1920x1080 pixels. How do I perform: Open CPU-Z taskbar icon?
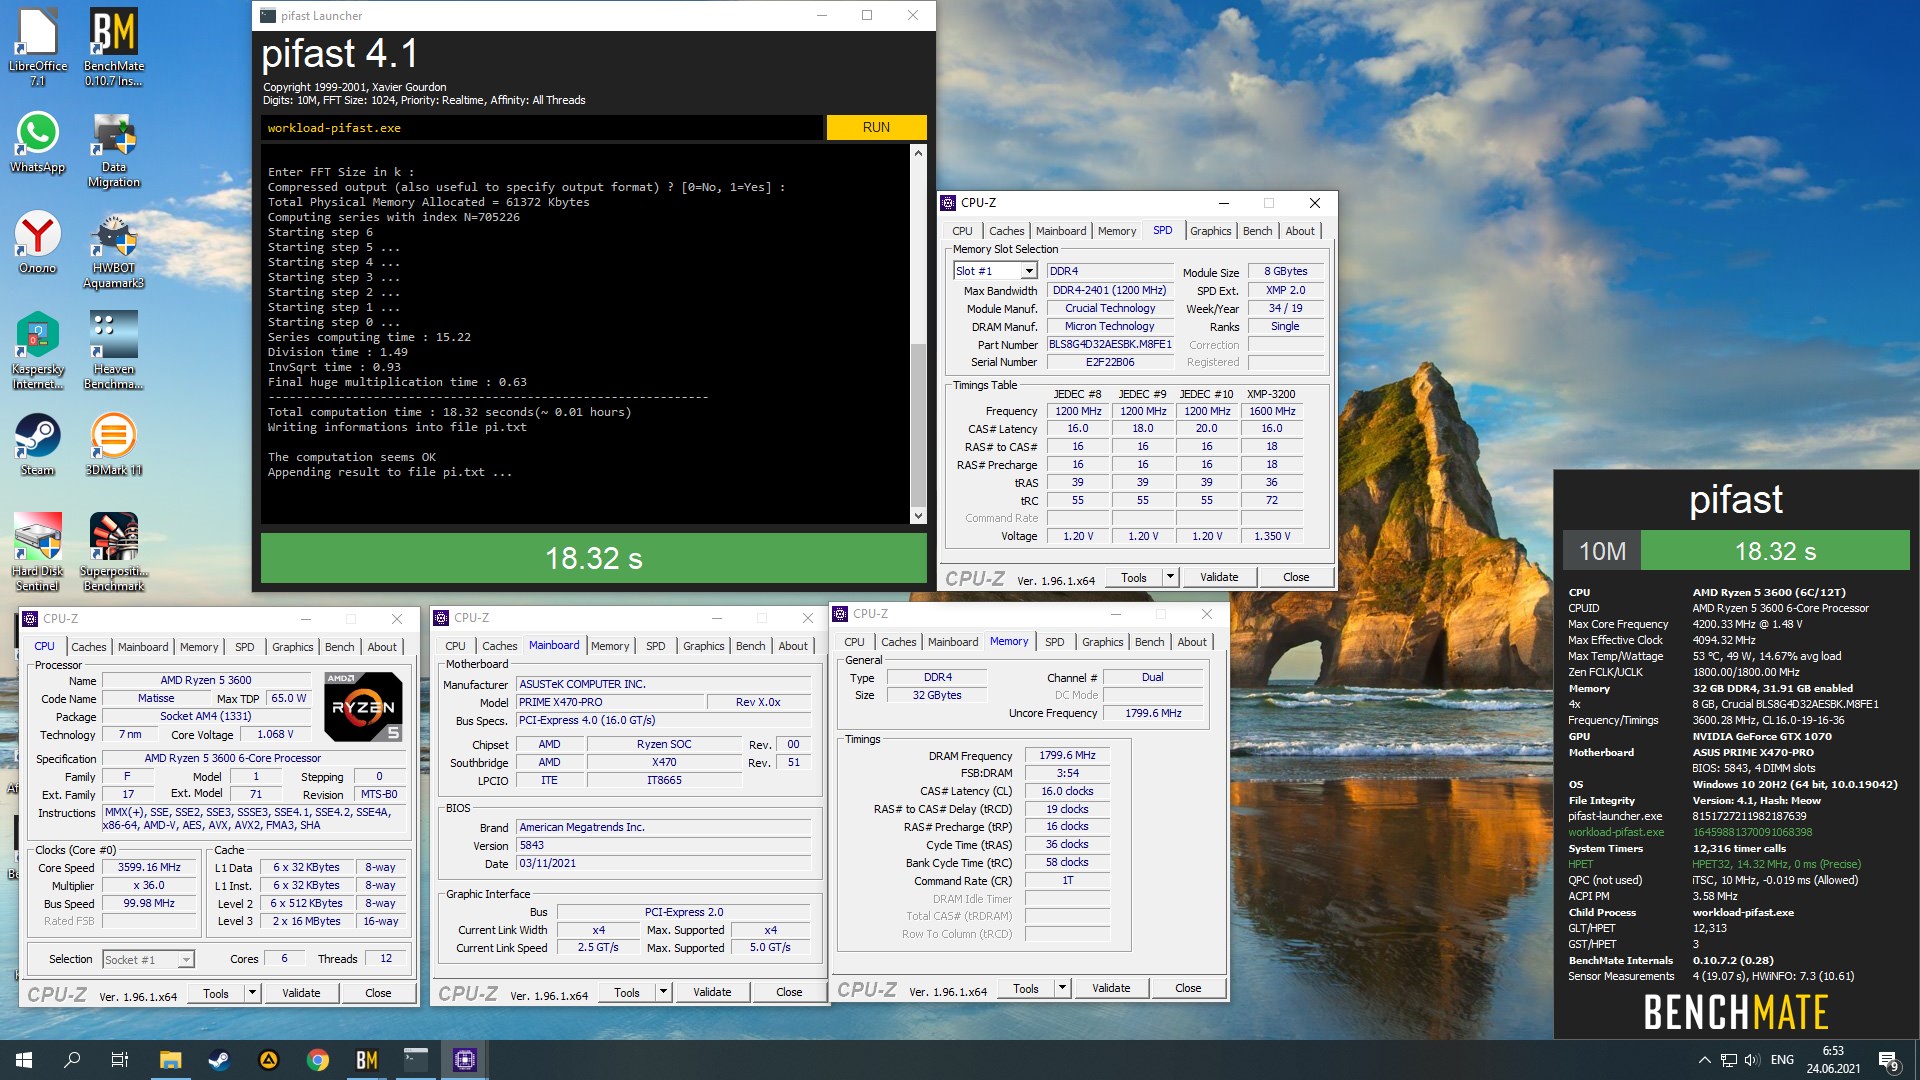click(465, 1060)
